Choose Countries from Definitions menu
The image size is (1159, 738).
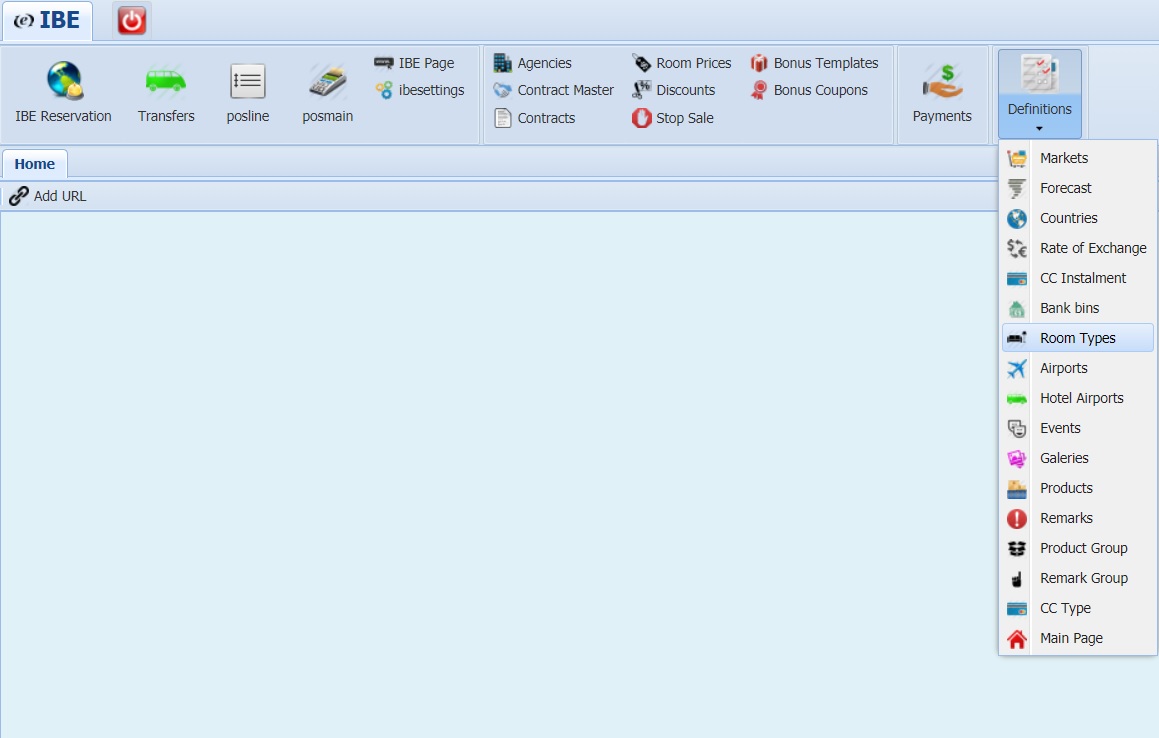[x=1078, y=218]
